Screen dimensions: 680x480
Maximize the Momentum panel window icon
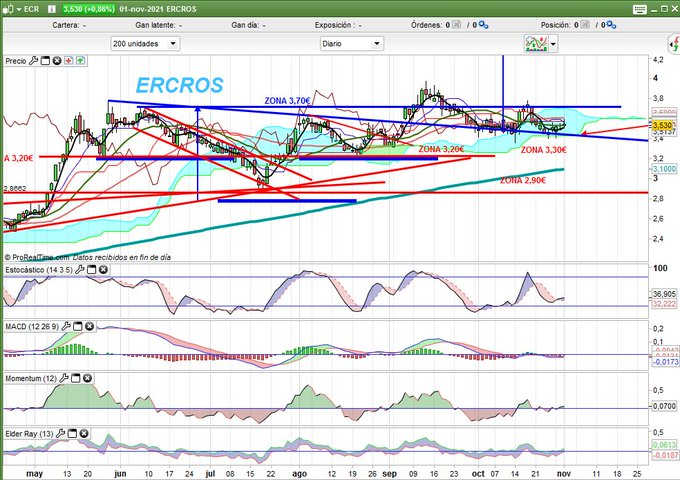[x=75, y=378]
